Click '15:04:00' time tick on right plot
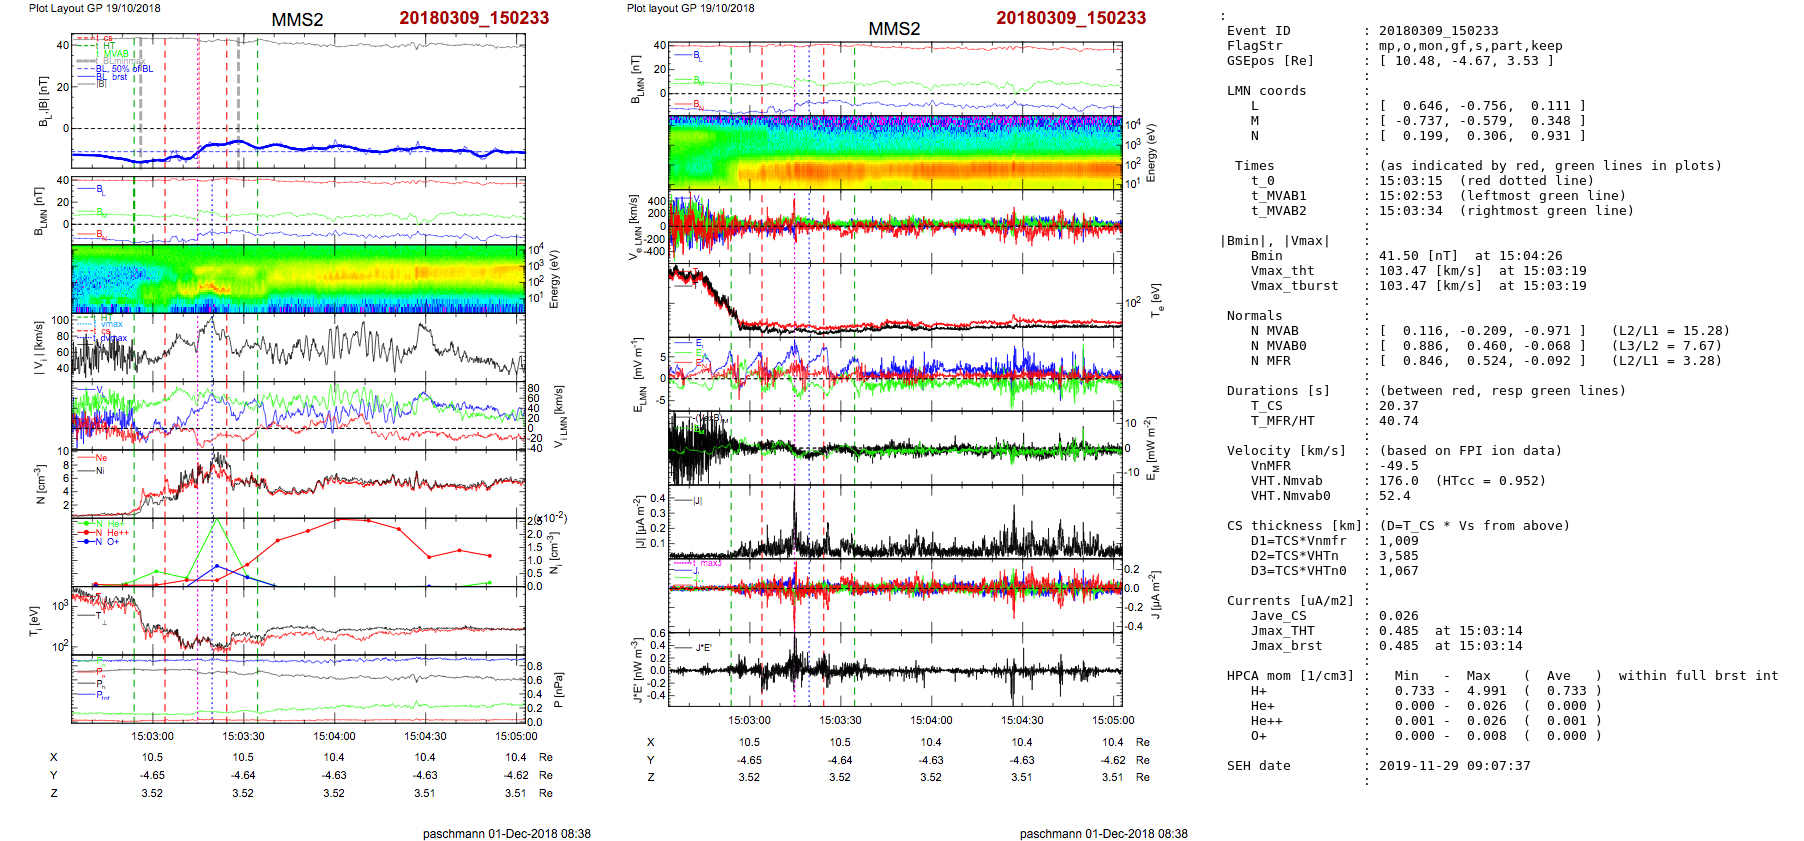1804x841 pixels. coord(931,720)
